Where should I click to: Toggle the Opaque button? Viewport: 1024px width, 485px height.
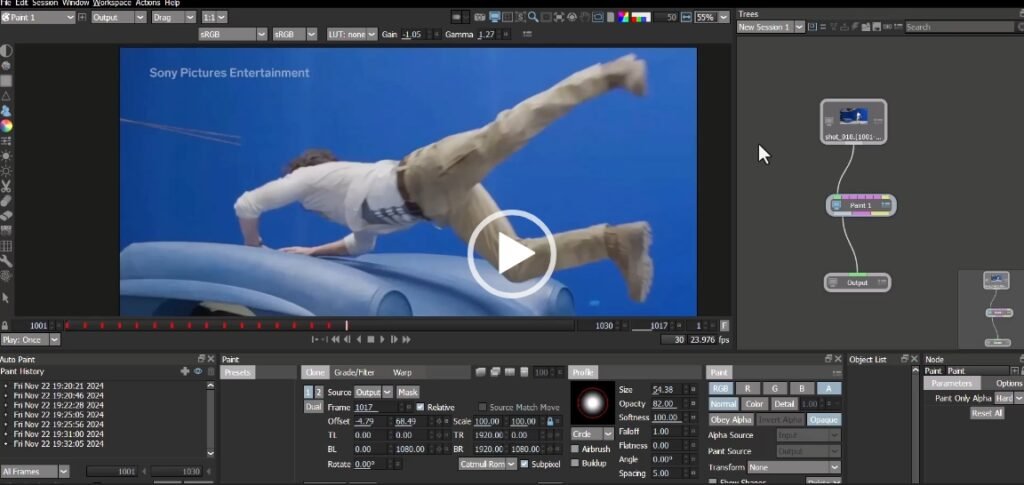coord(824,420)
